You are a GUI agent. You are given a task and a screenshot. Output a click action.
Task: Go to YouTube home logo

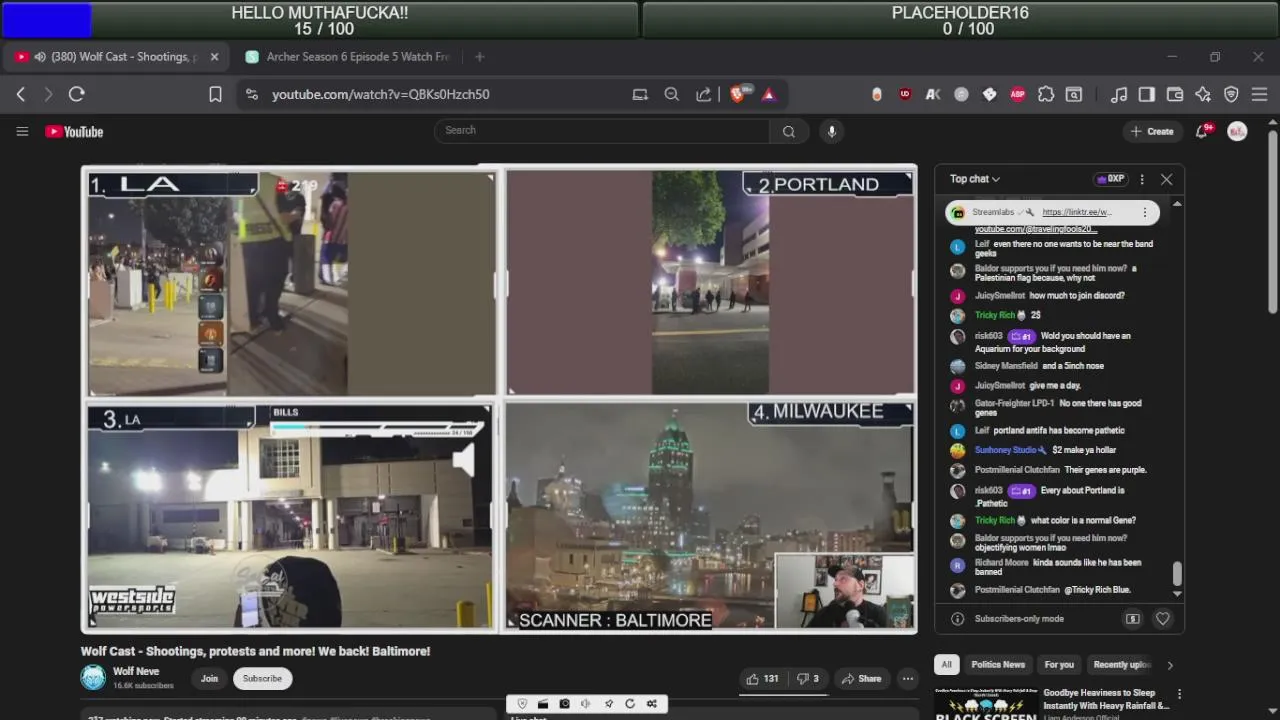[x=74, y=132]
